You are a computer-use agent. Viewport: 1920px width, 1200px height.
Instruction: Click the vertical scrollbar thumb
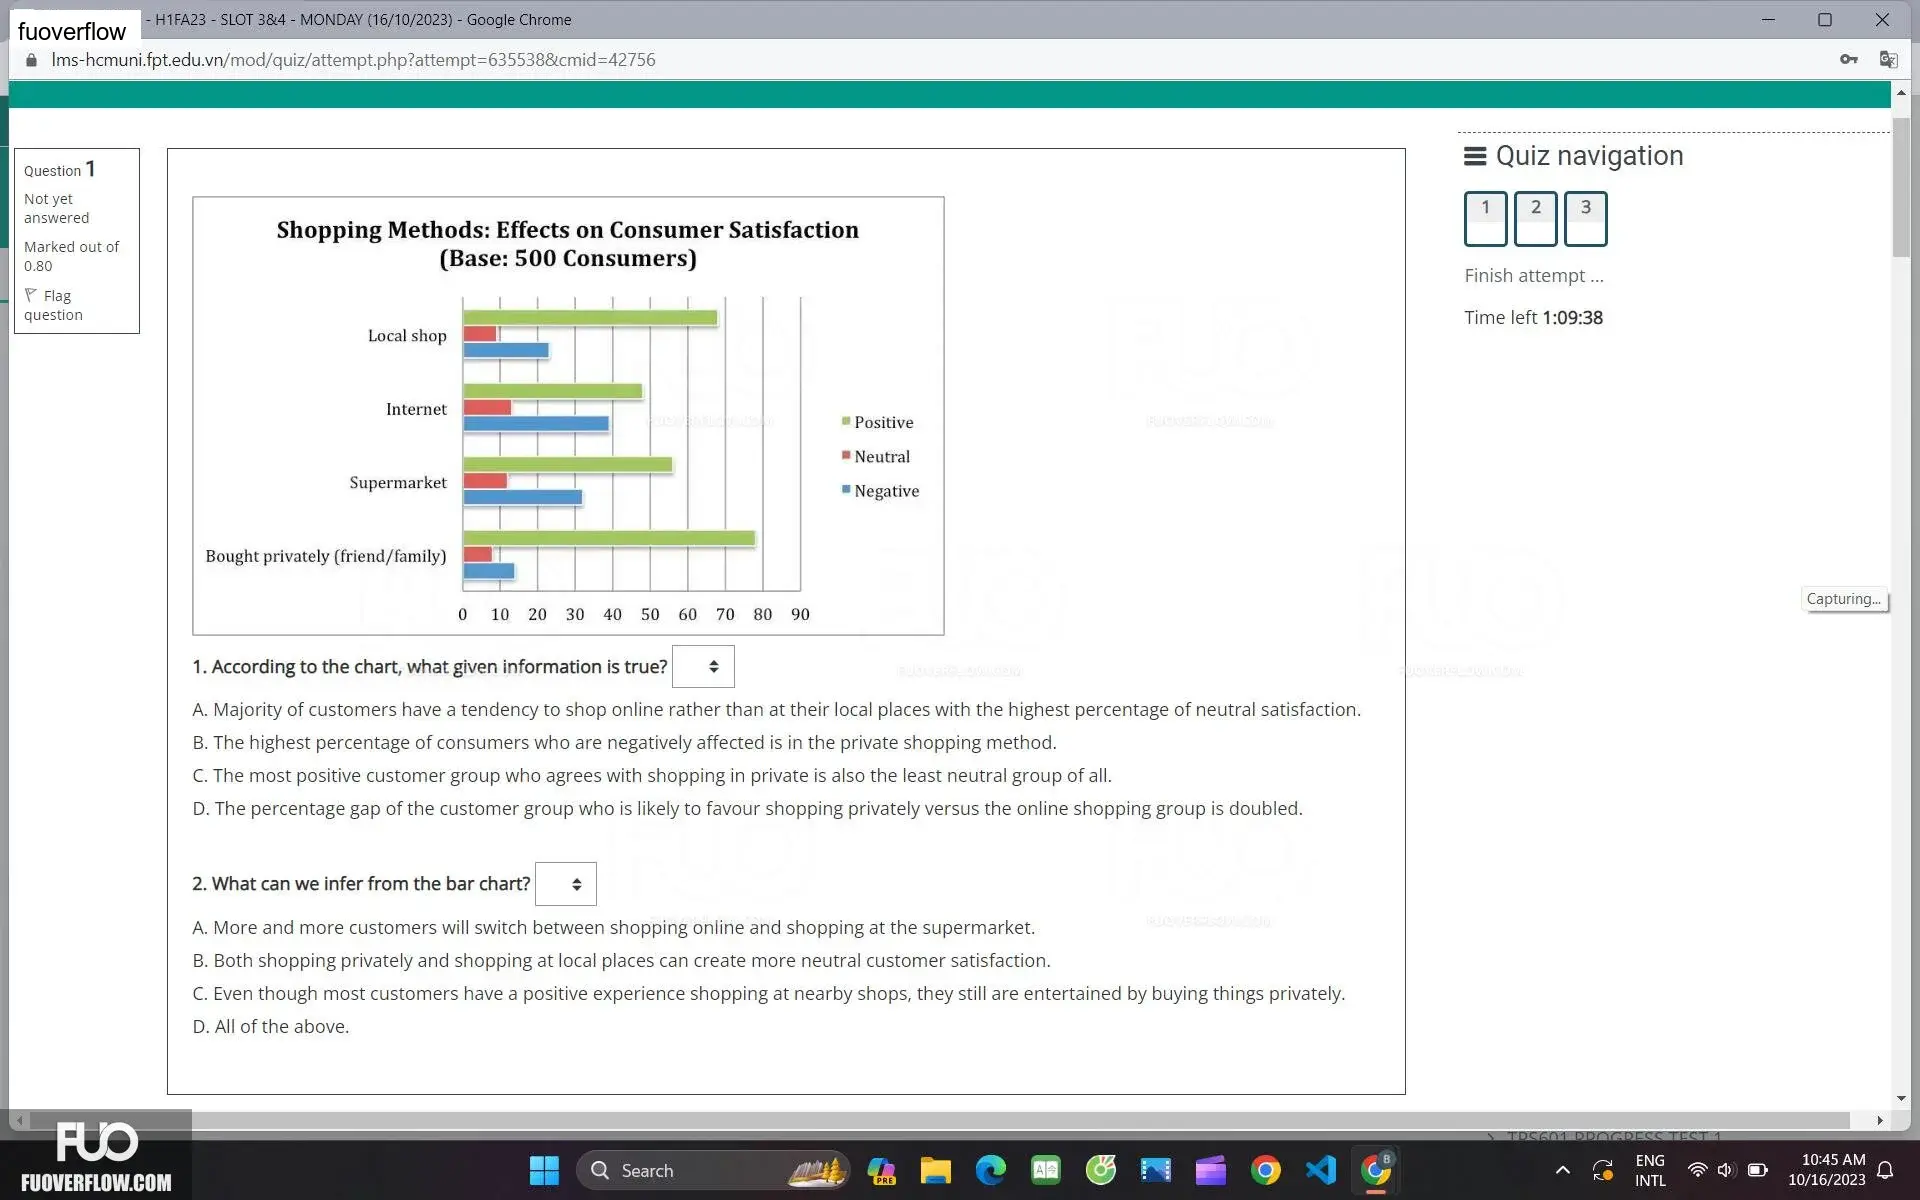pyautogui.click(x=1900, y=187)
